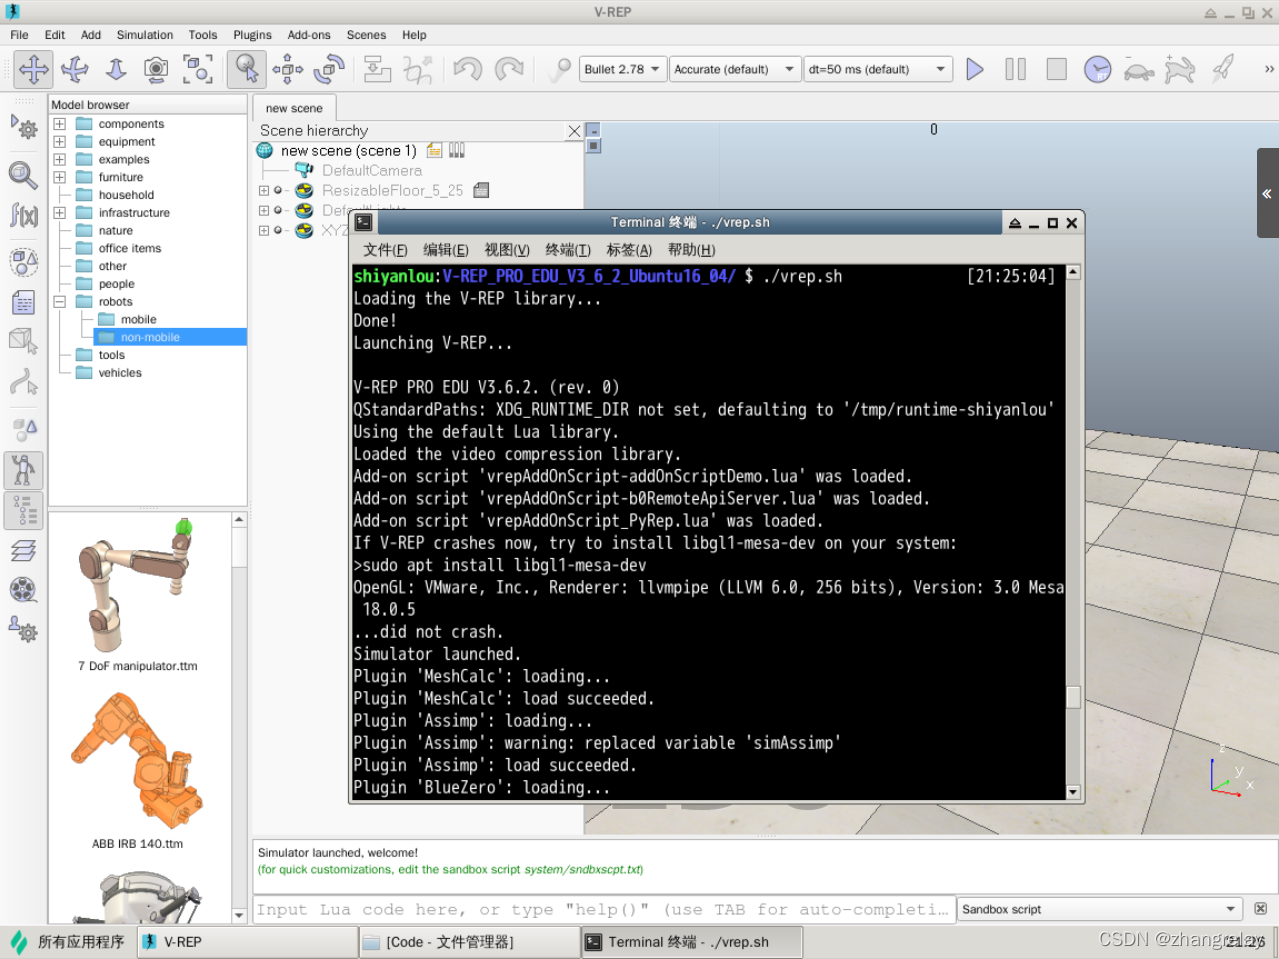
Task: Start the simulation with the play button
Action: (975, 69)
